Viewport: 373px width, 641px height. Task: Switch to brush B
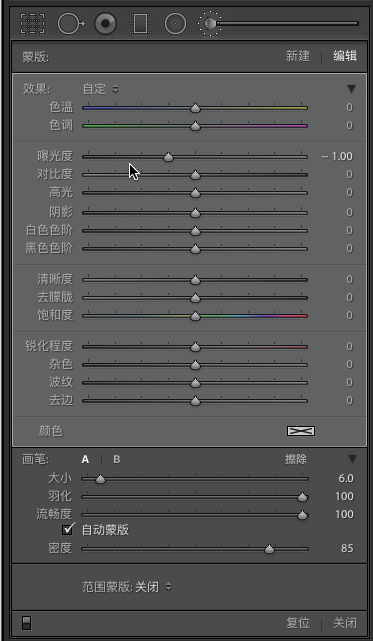[117, 459]
